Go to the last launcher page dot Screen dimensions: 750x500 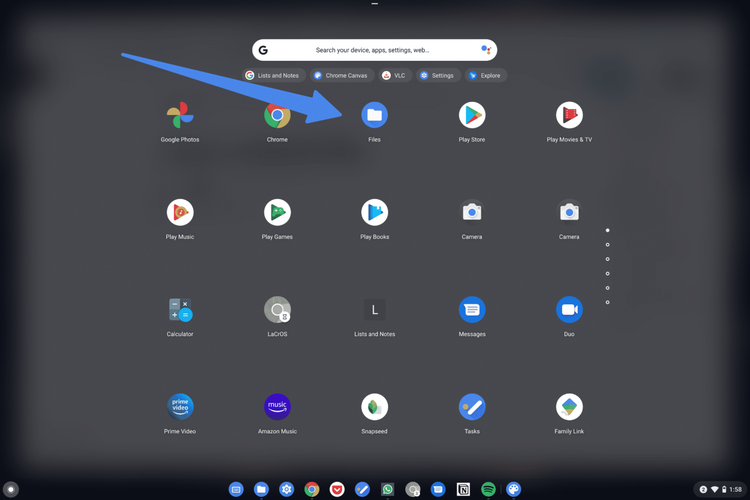pos(607,302)
